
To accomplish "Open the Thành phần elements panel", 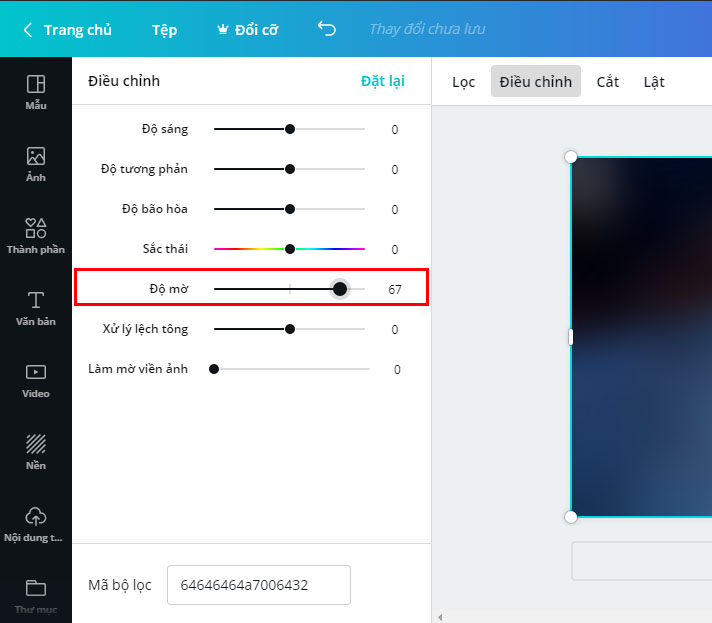I will tap(36, 236).
